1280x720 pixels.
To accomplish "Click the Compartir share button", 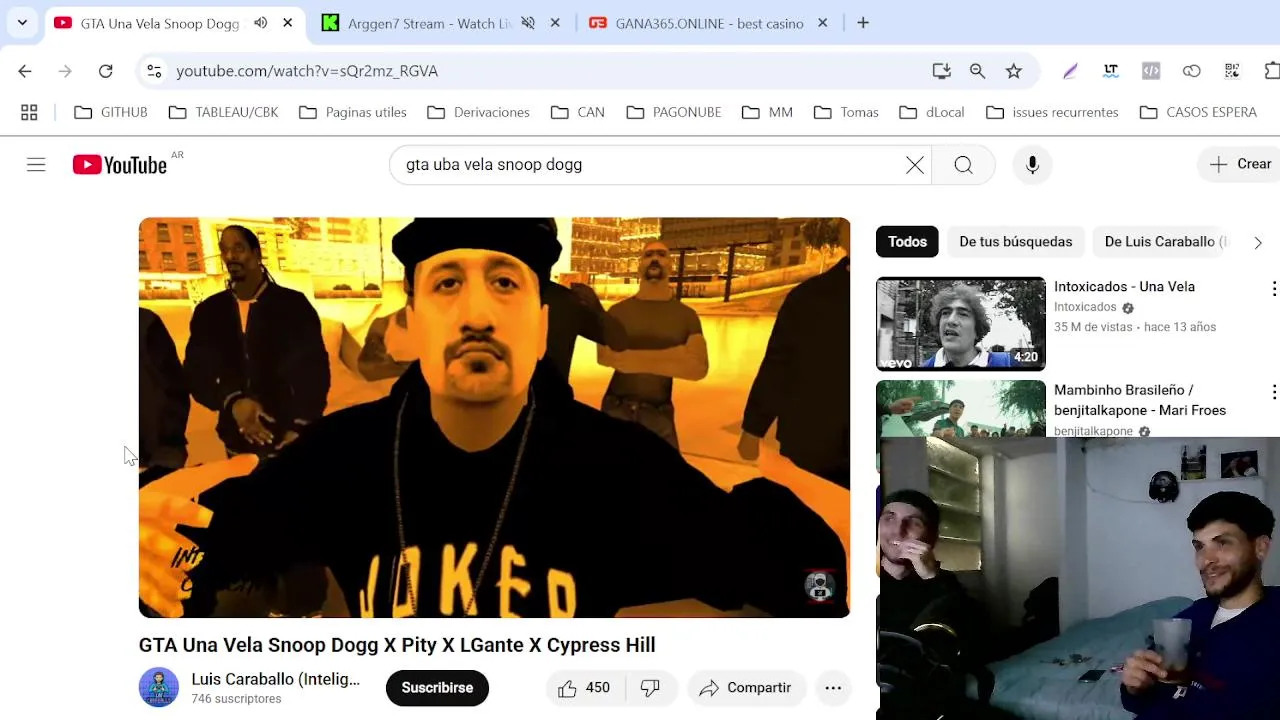I will point(746,688).
